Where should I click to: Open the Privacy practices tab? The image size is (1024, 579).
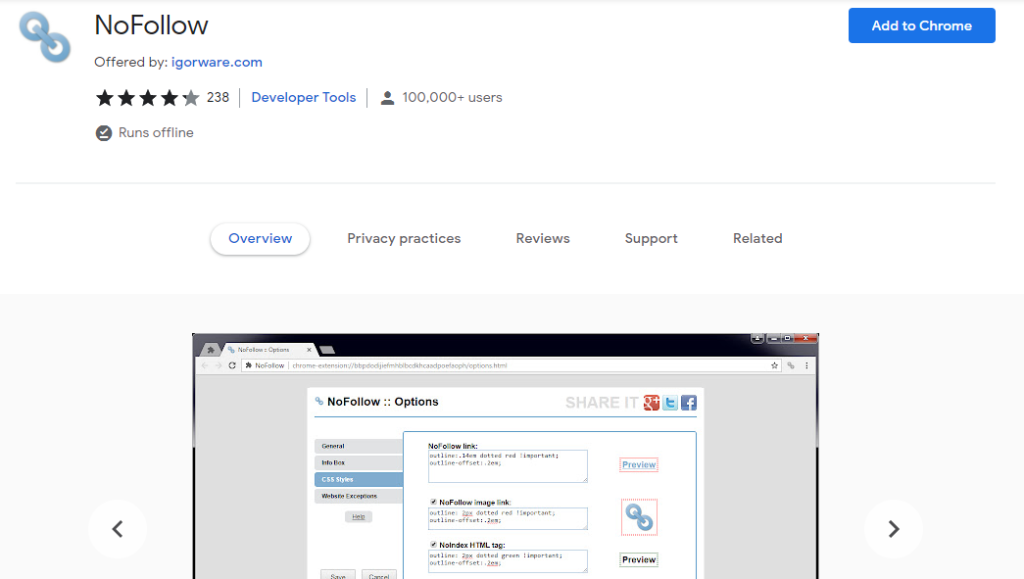[x=403, y=238]
